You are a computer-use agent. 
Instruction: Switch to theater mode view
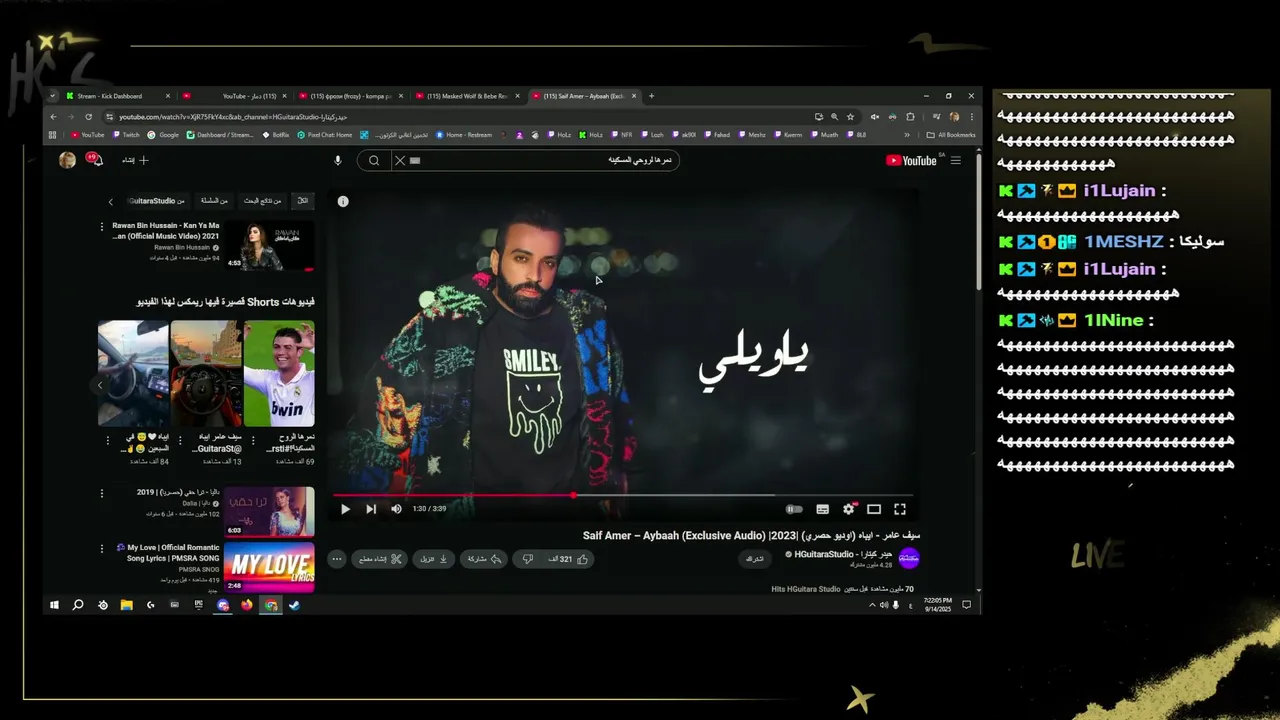pyautogui.click(x=874, y=509)
